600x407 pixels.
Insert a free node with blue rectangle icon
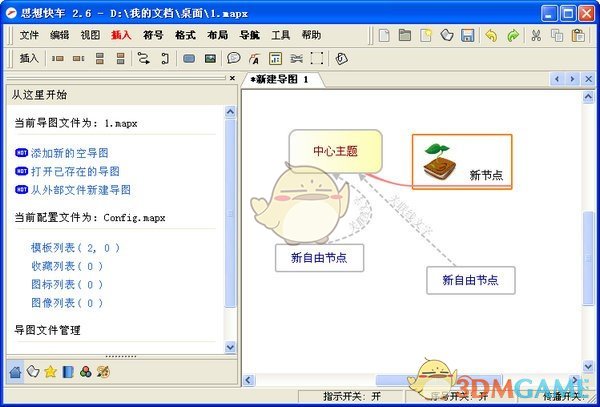189,59
